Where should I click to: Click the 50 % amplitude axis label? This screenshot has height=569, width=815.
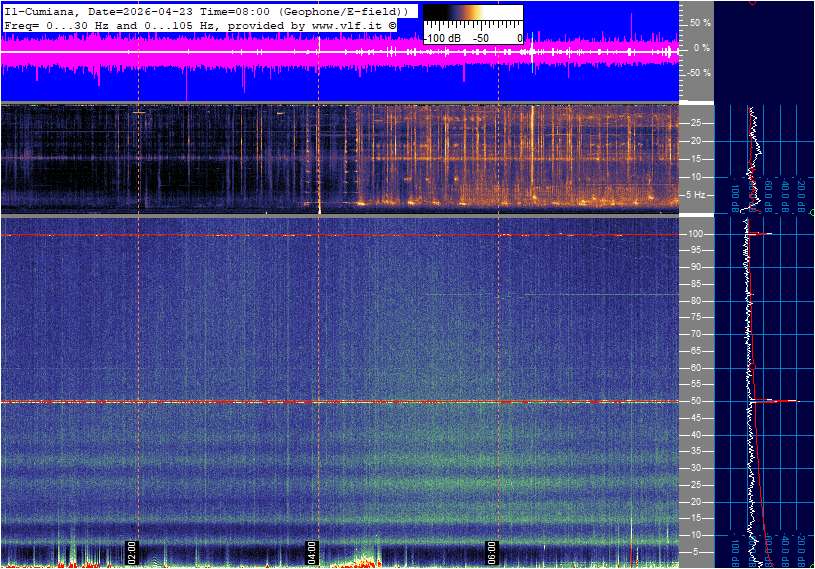700,22
